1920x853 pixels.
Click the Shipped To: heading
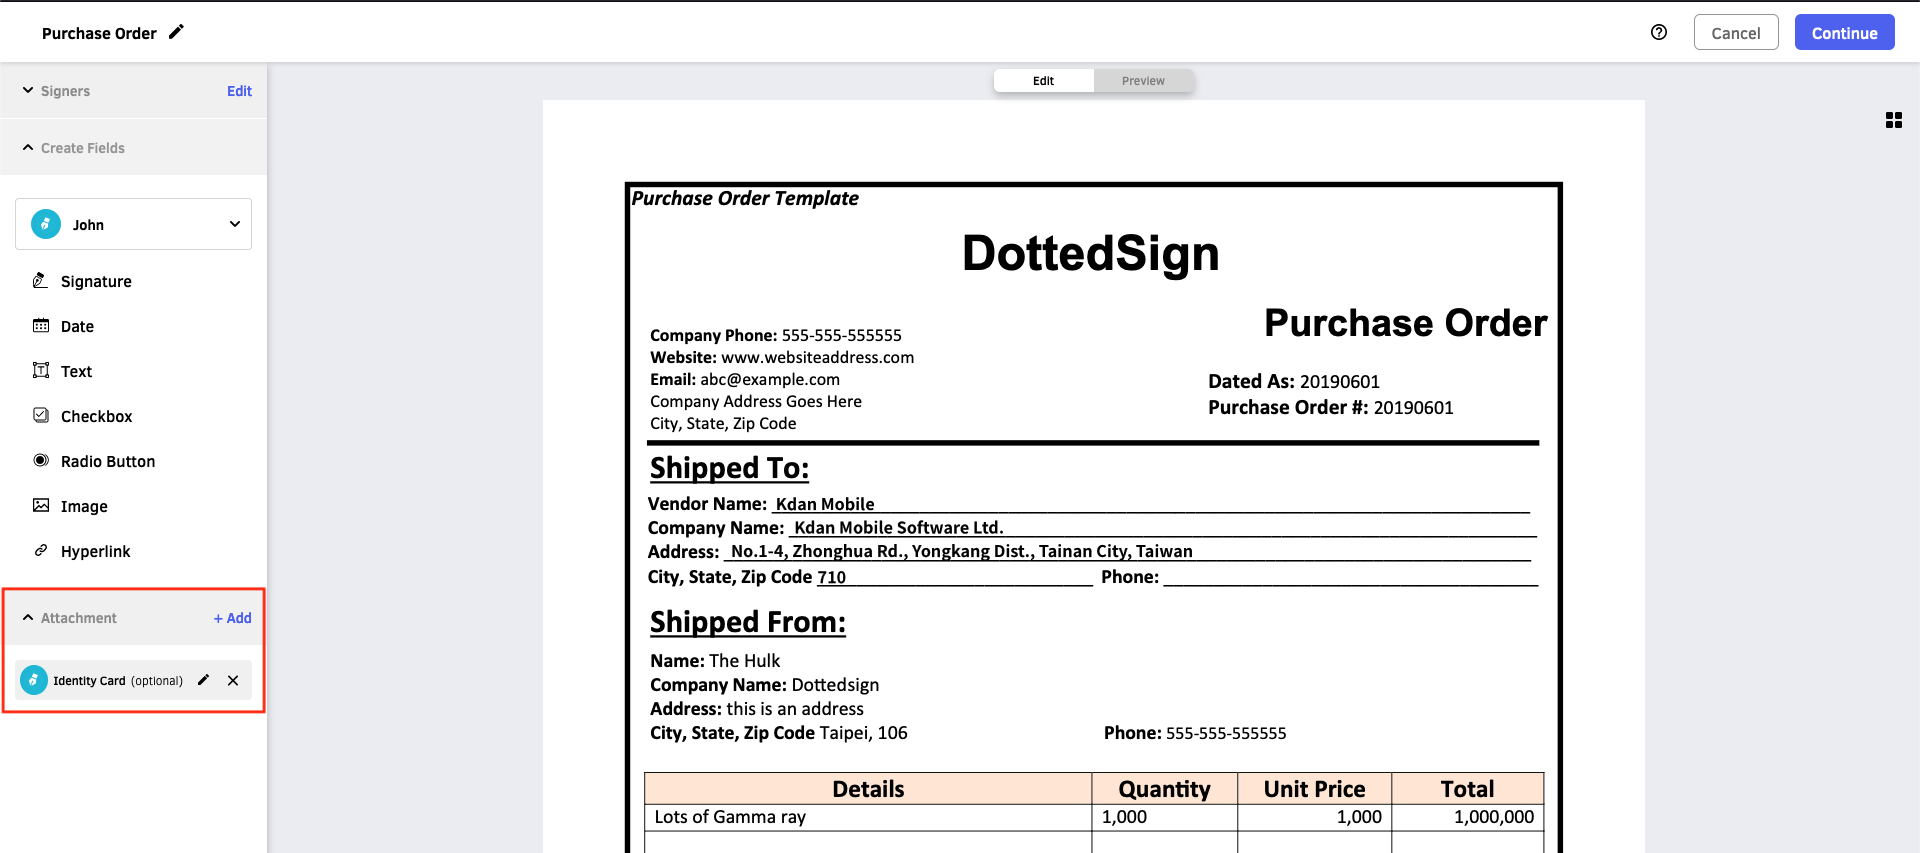pos(729,468)
